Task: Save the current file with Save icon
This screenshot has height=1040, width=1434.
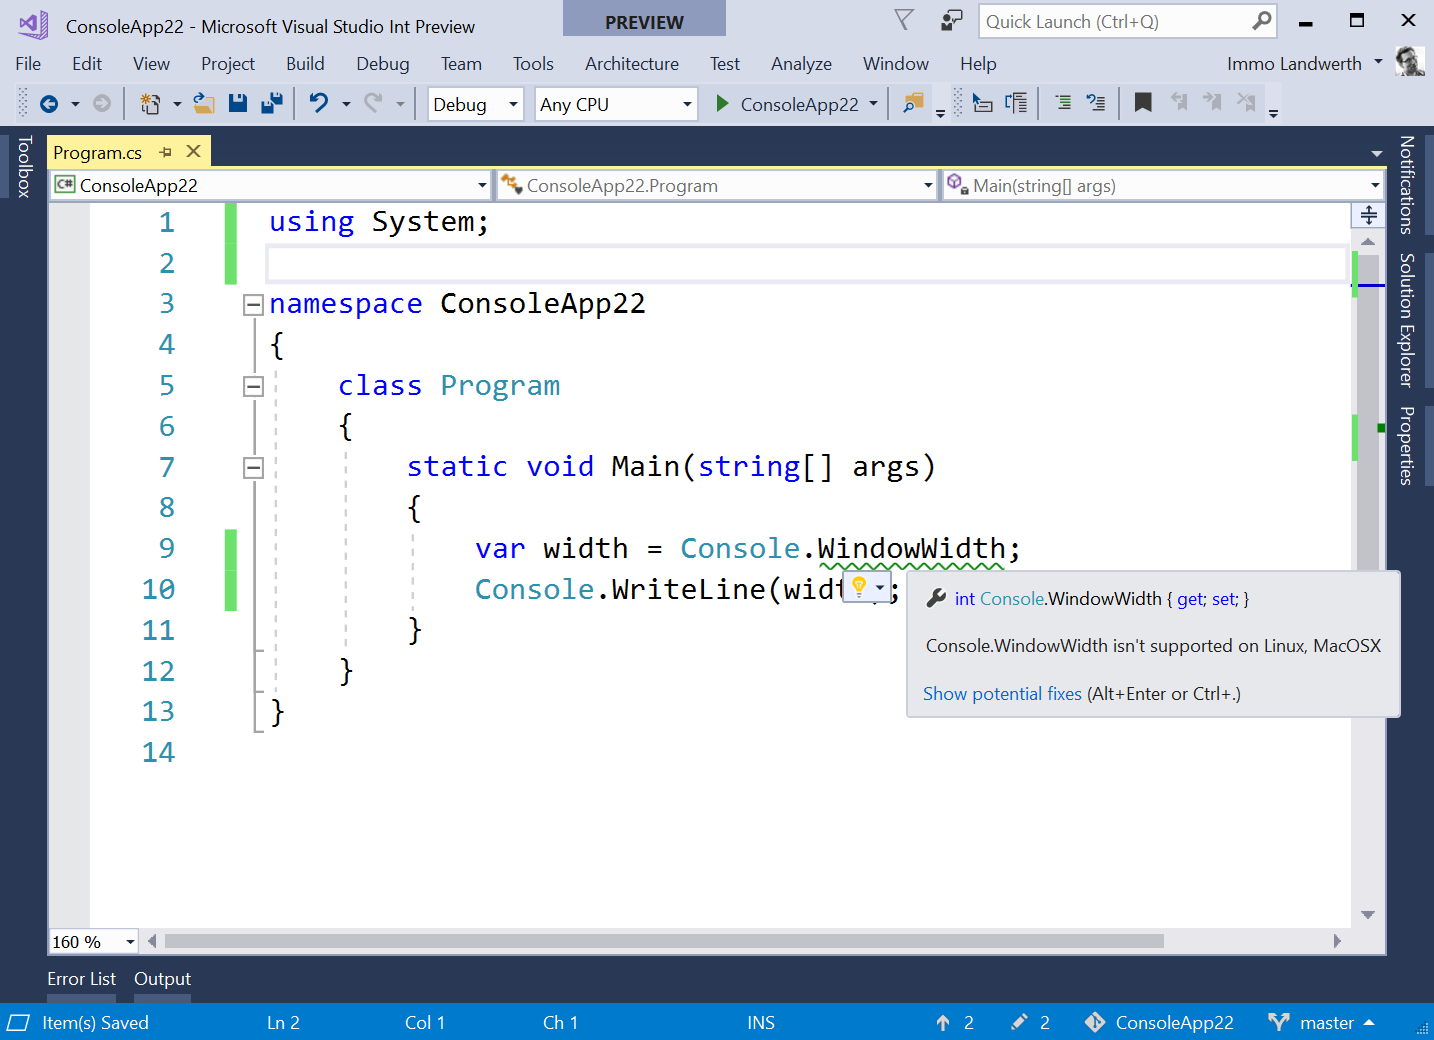Action: point(238,103)
